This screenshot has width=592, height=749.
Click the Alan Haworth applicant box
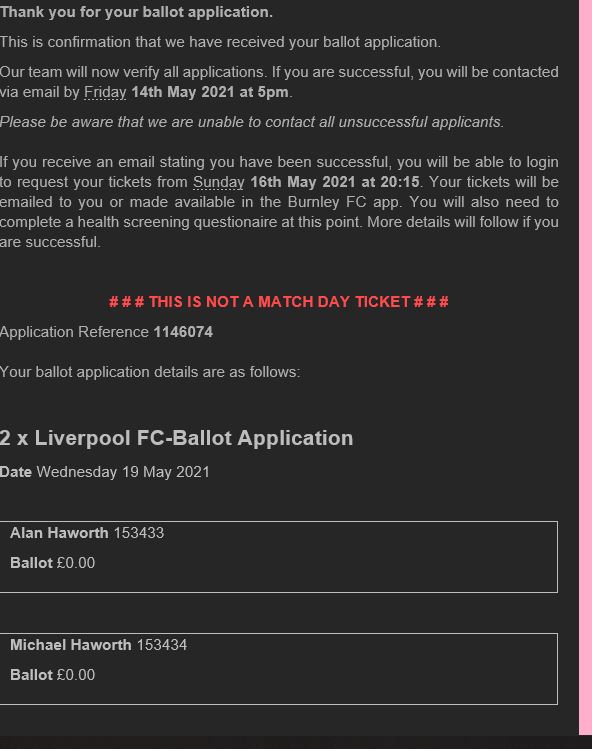click(279, 557)
